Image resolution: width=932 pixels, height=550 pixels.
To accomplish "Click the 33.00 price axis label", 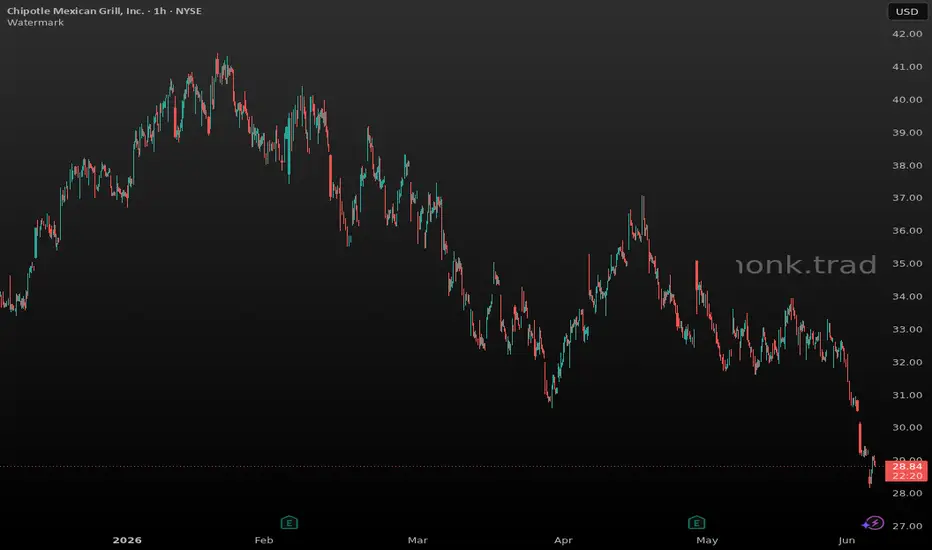I will coord(907,329).
